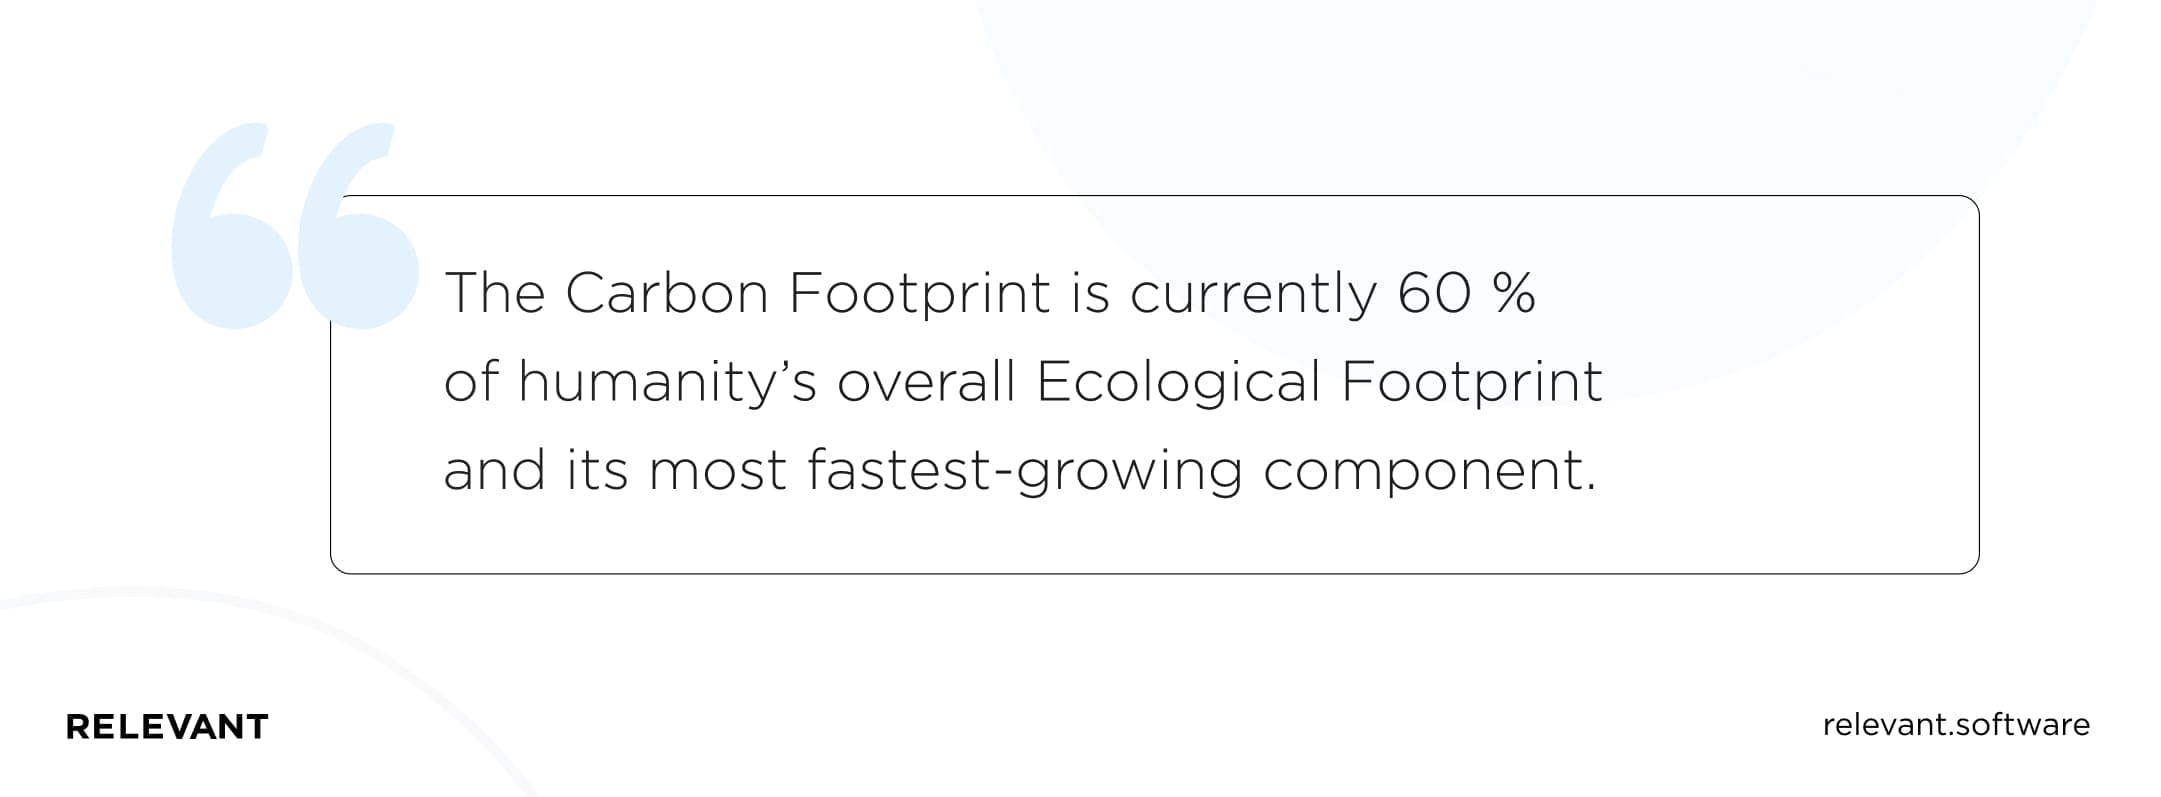Click the word "The" starting the quote
The image size is (2161, 797).
point(495,294)
